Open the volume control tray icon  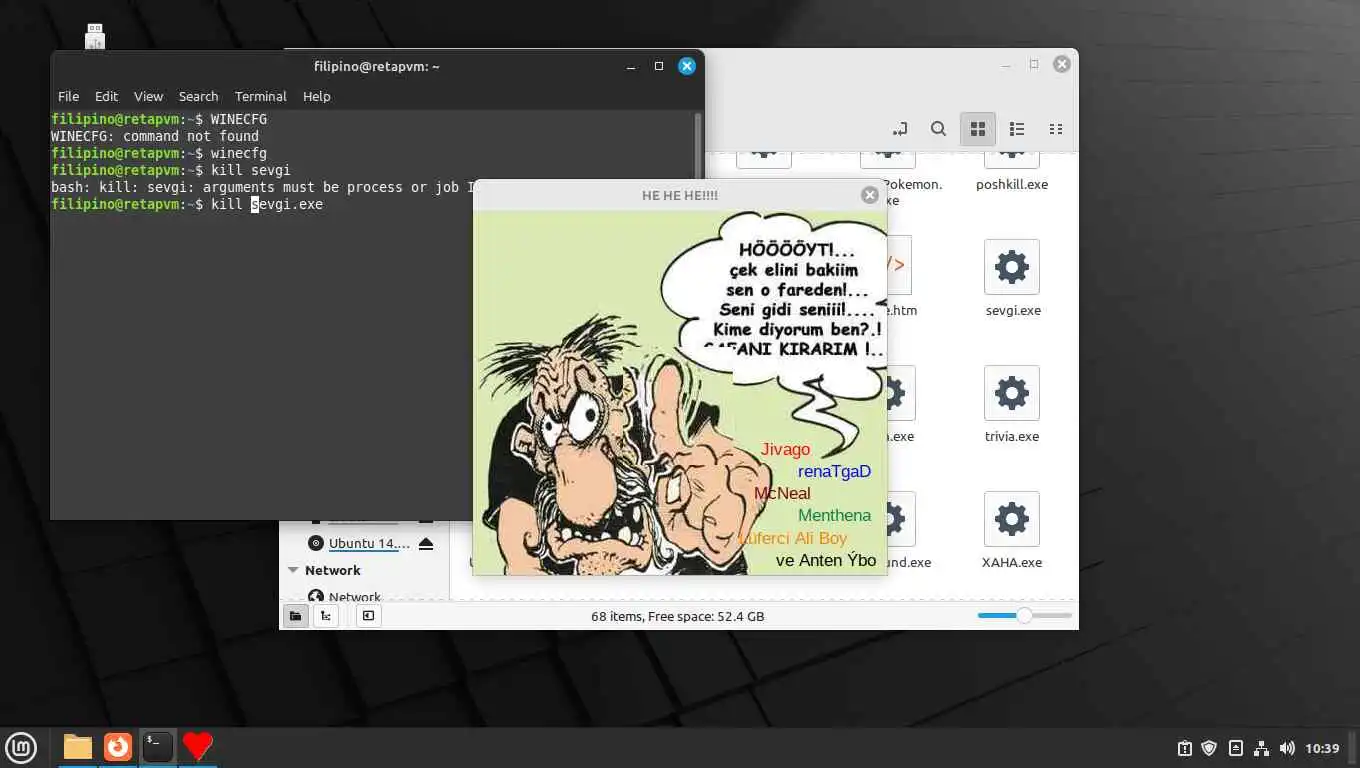[1287, 748]
